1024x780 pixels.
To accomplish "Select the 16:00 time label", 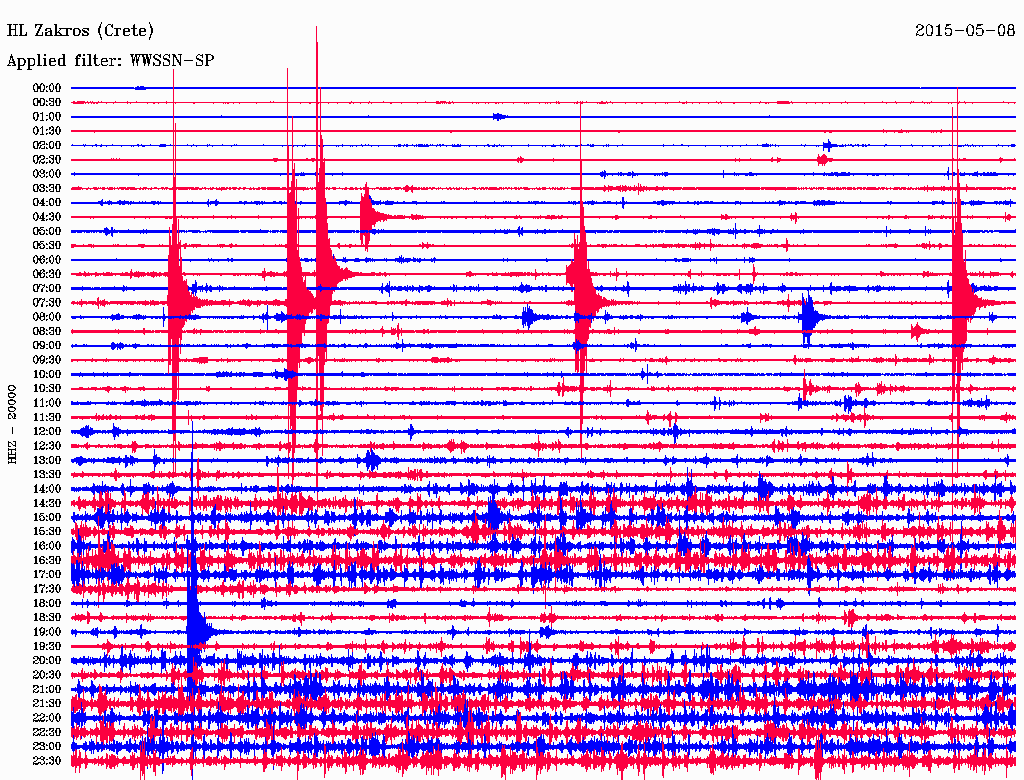I will pos(47,546).
